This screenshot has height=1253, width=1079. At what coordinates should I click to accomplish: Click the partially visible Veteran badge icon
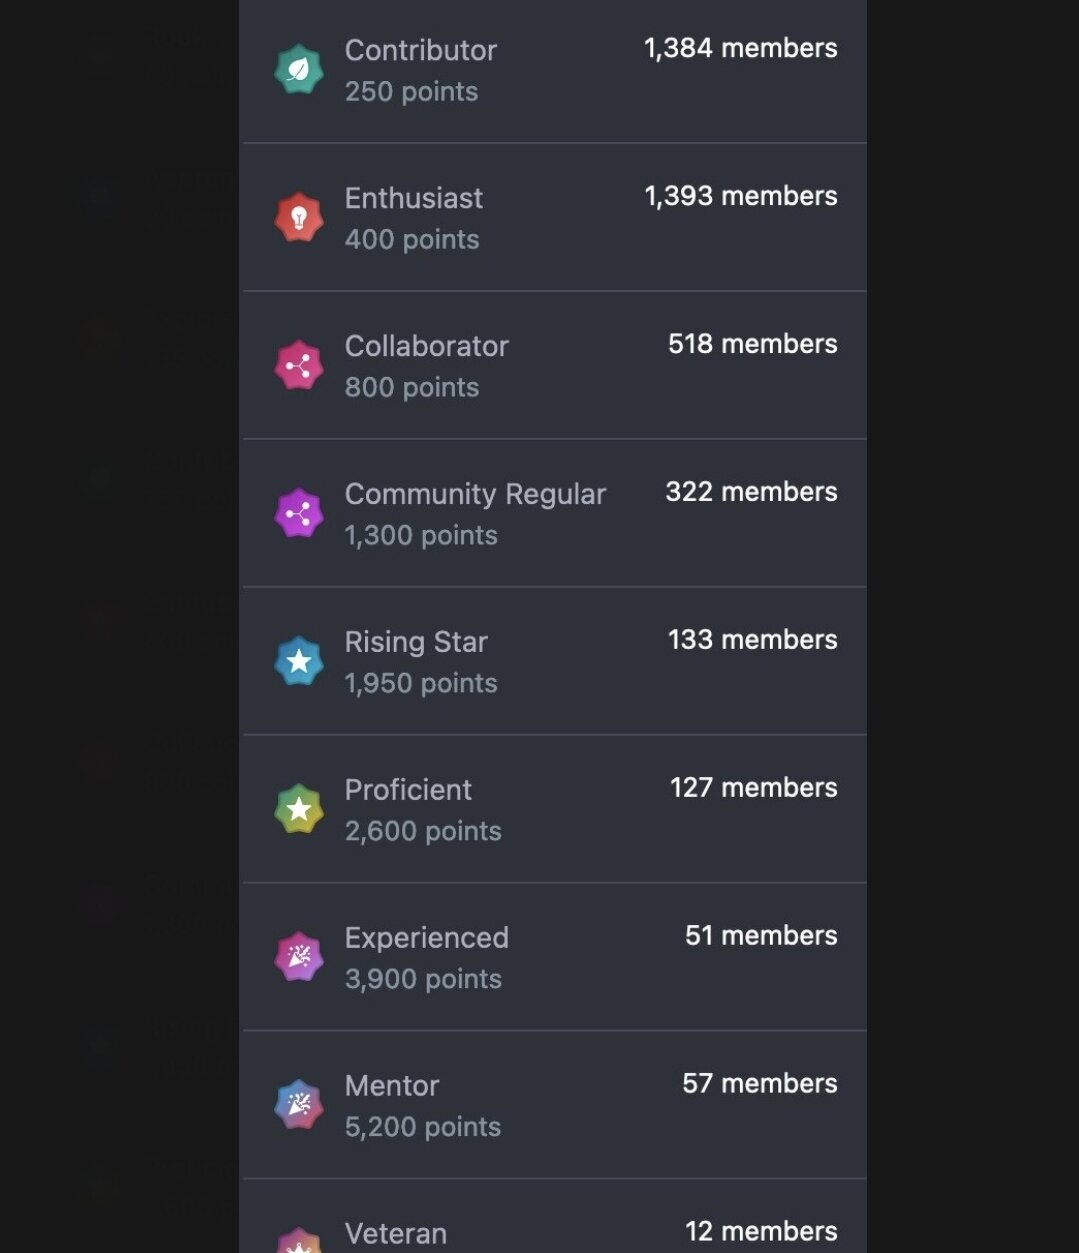pyautogui.click(x=299, y=1243)
